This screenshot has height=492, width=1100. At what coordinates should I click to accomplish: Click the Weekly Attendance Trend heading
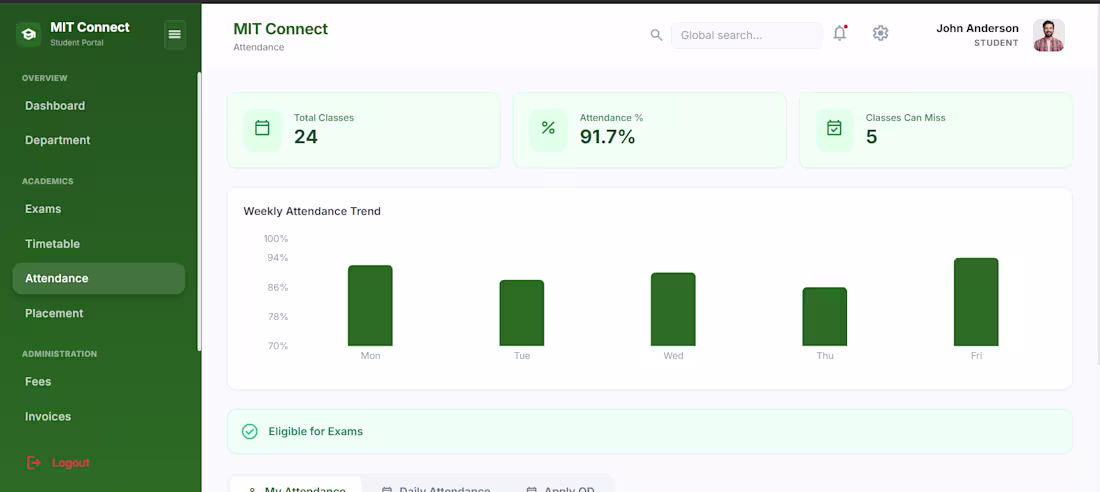click(x=312, y=211)
